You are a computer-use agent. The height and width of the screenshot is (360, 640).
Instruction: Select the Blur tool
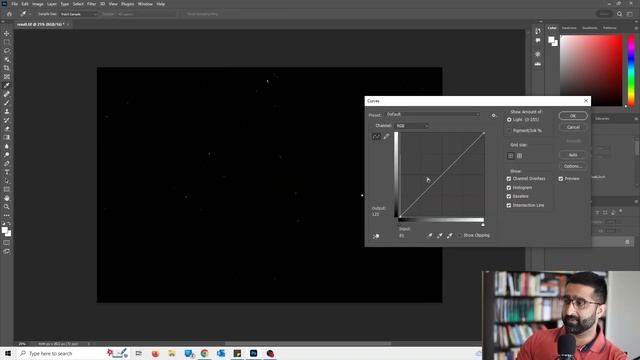tap(7, 146)
